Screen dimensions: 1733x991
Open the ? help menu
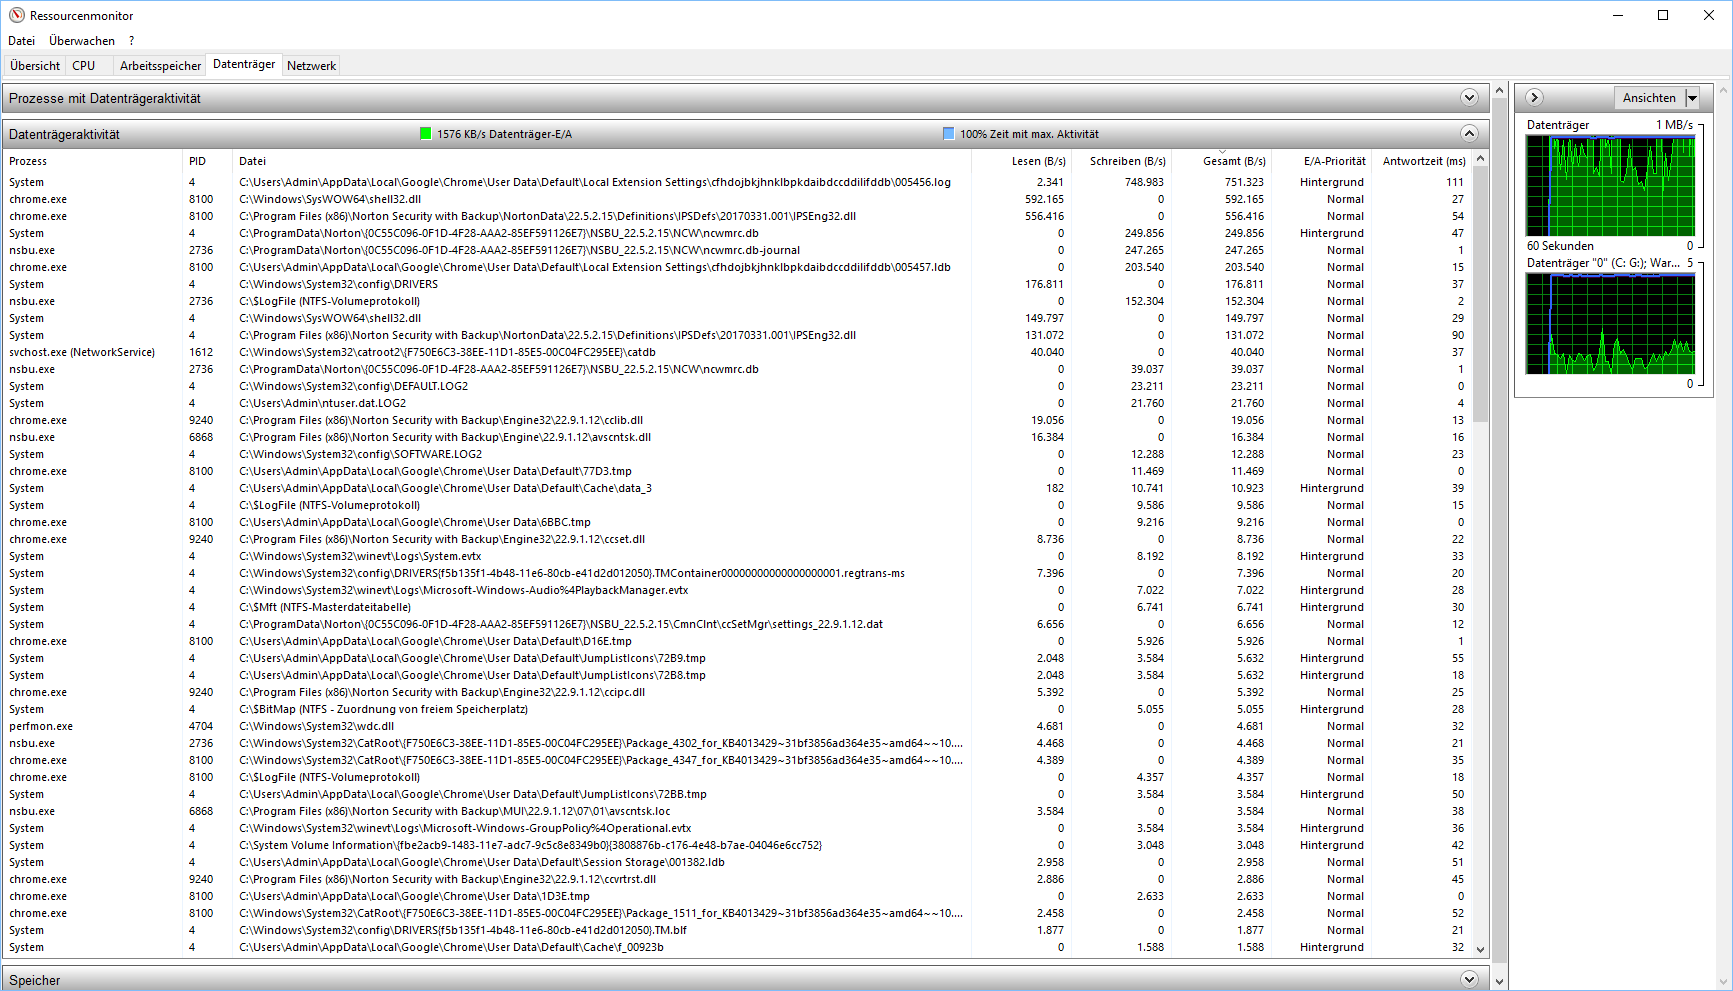point(131,41)
